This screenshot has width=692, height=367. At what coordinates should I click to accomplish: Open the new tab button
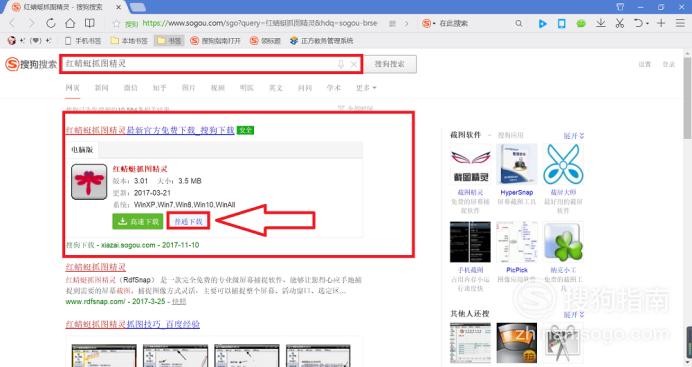click(138, 7)
